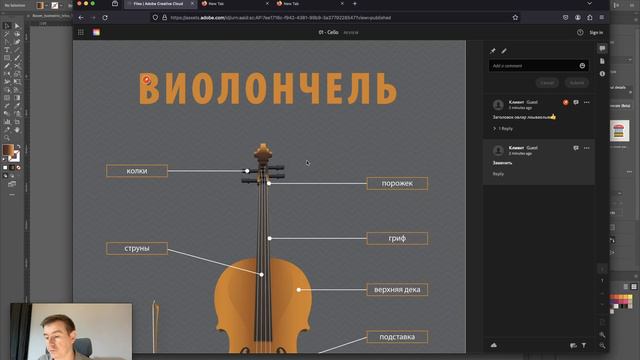Select the drawing pencil comment tool
The height and width of the screenshot is (360, 640).
point(504,51)
